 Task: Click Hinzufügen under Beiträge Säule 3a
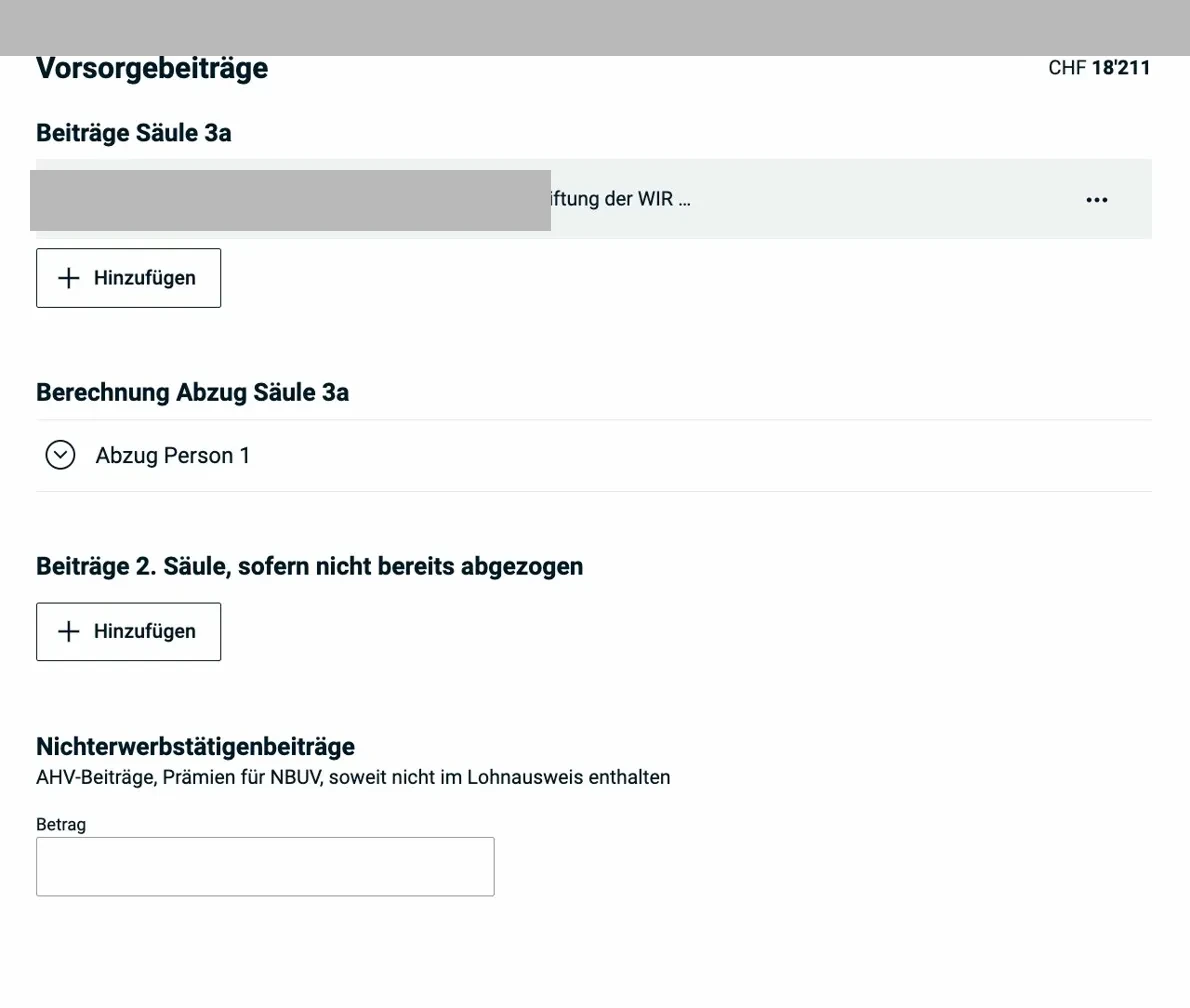(128, 277)
